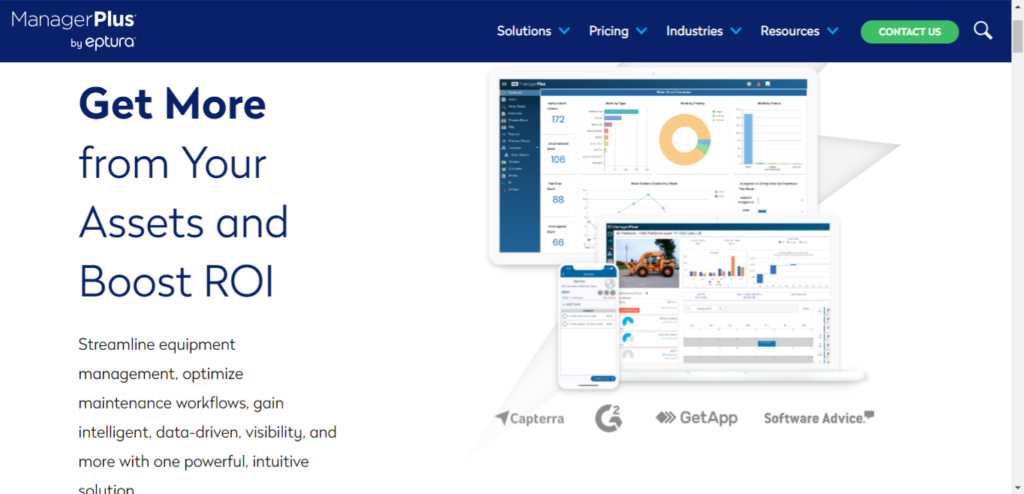Click the G2 logo
This screenshot has width=1024, height=494.
tap(608, 418)
